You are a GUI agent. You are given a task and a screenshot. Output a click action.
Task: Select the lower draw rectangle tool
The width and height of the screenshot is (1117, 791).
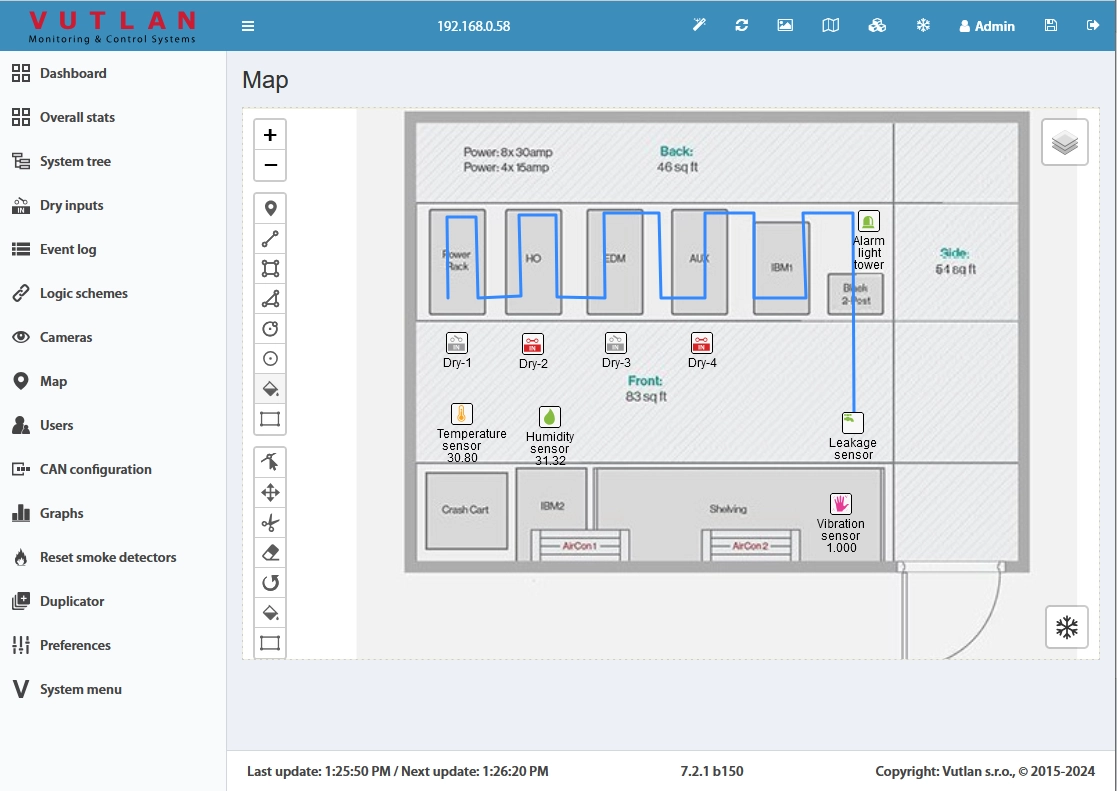(270, 643)
